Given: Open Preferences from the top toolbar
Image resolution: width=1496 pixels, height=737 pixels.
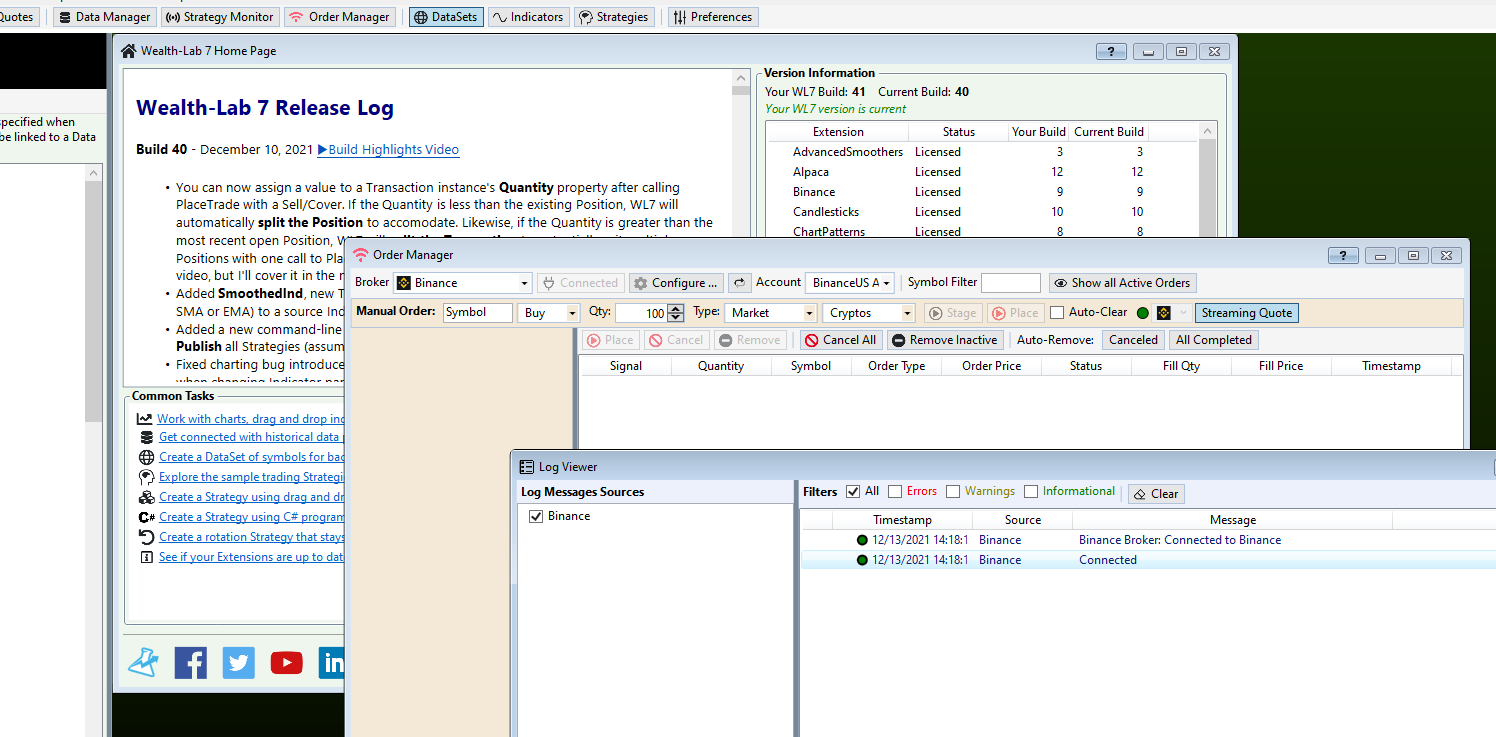Looking at the screenshot, I should click(713, 17).
